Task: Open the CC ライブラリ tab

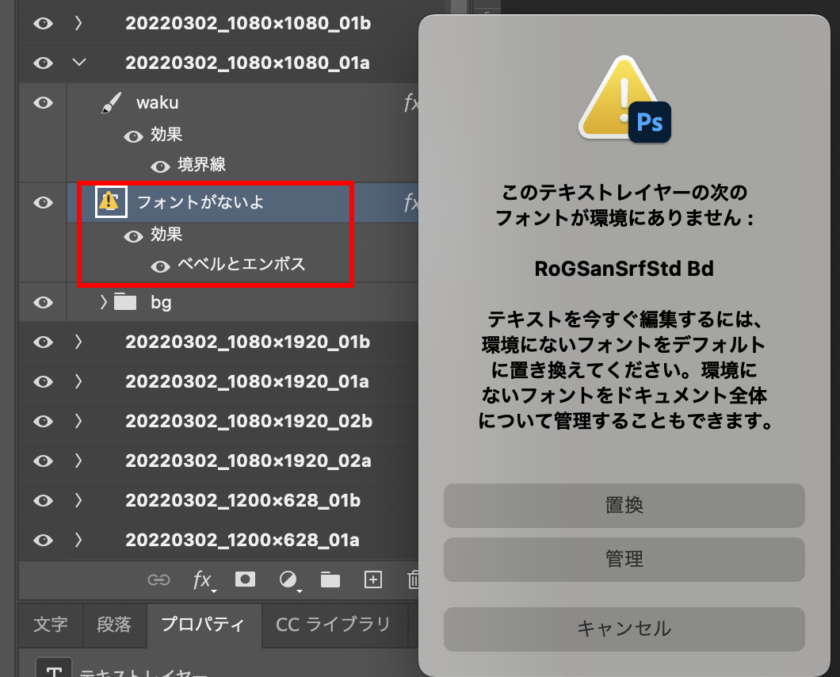Action: [333, 624]
